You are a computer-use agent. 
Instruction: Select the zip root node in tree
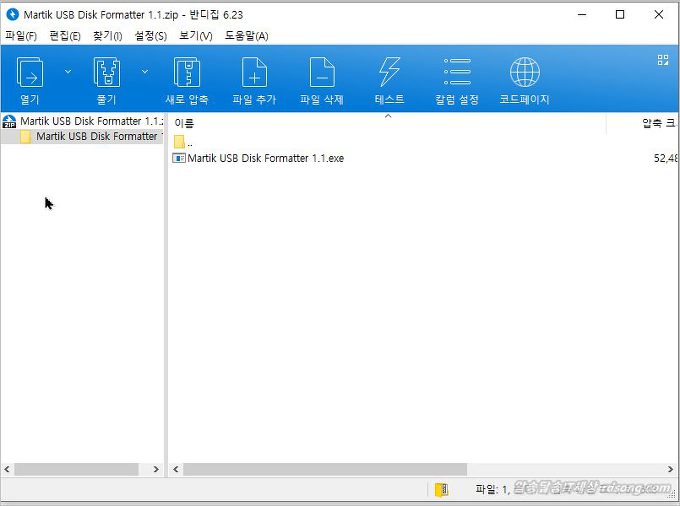click(x=85, y=121)
